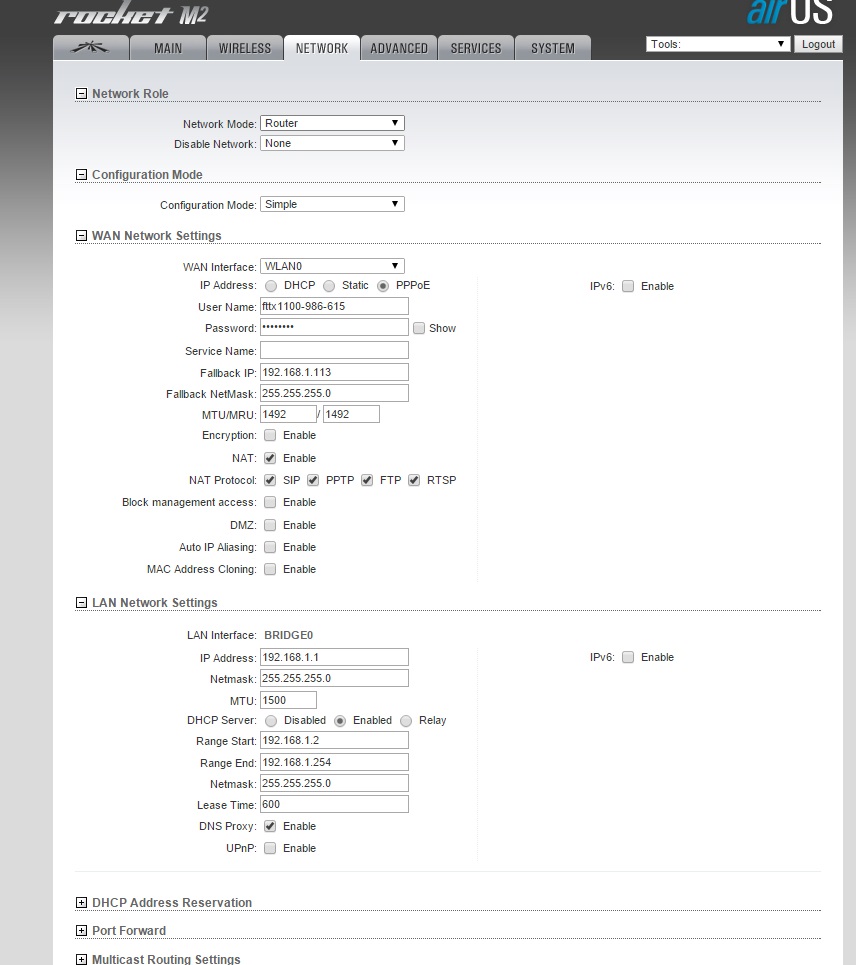This screenshot has width=856, height=965.
Task: Expand the Multicast Routing Settings section
Action: pos(81,959)
